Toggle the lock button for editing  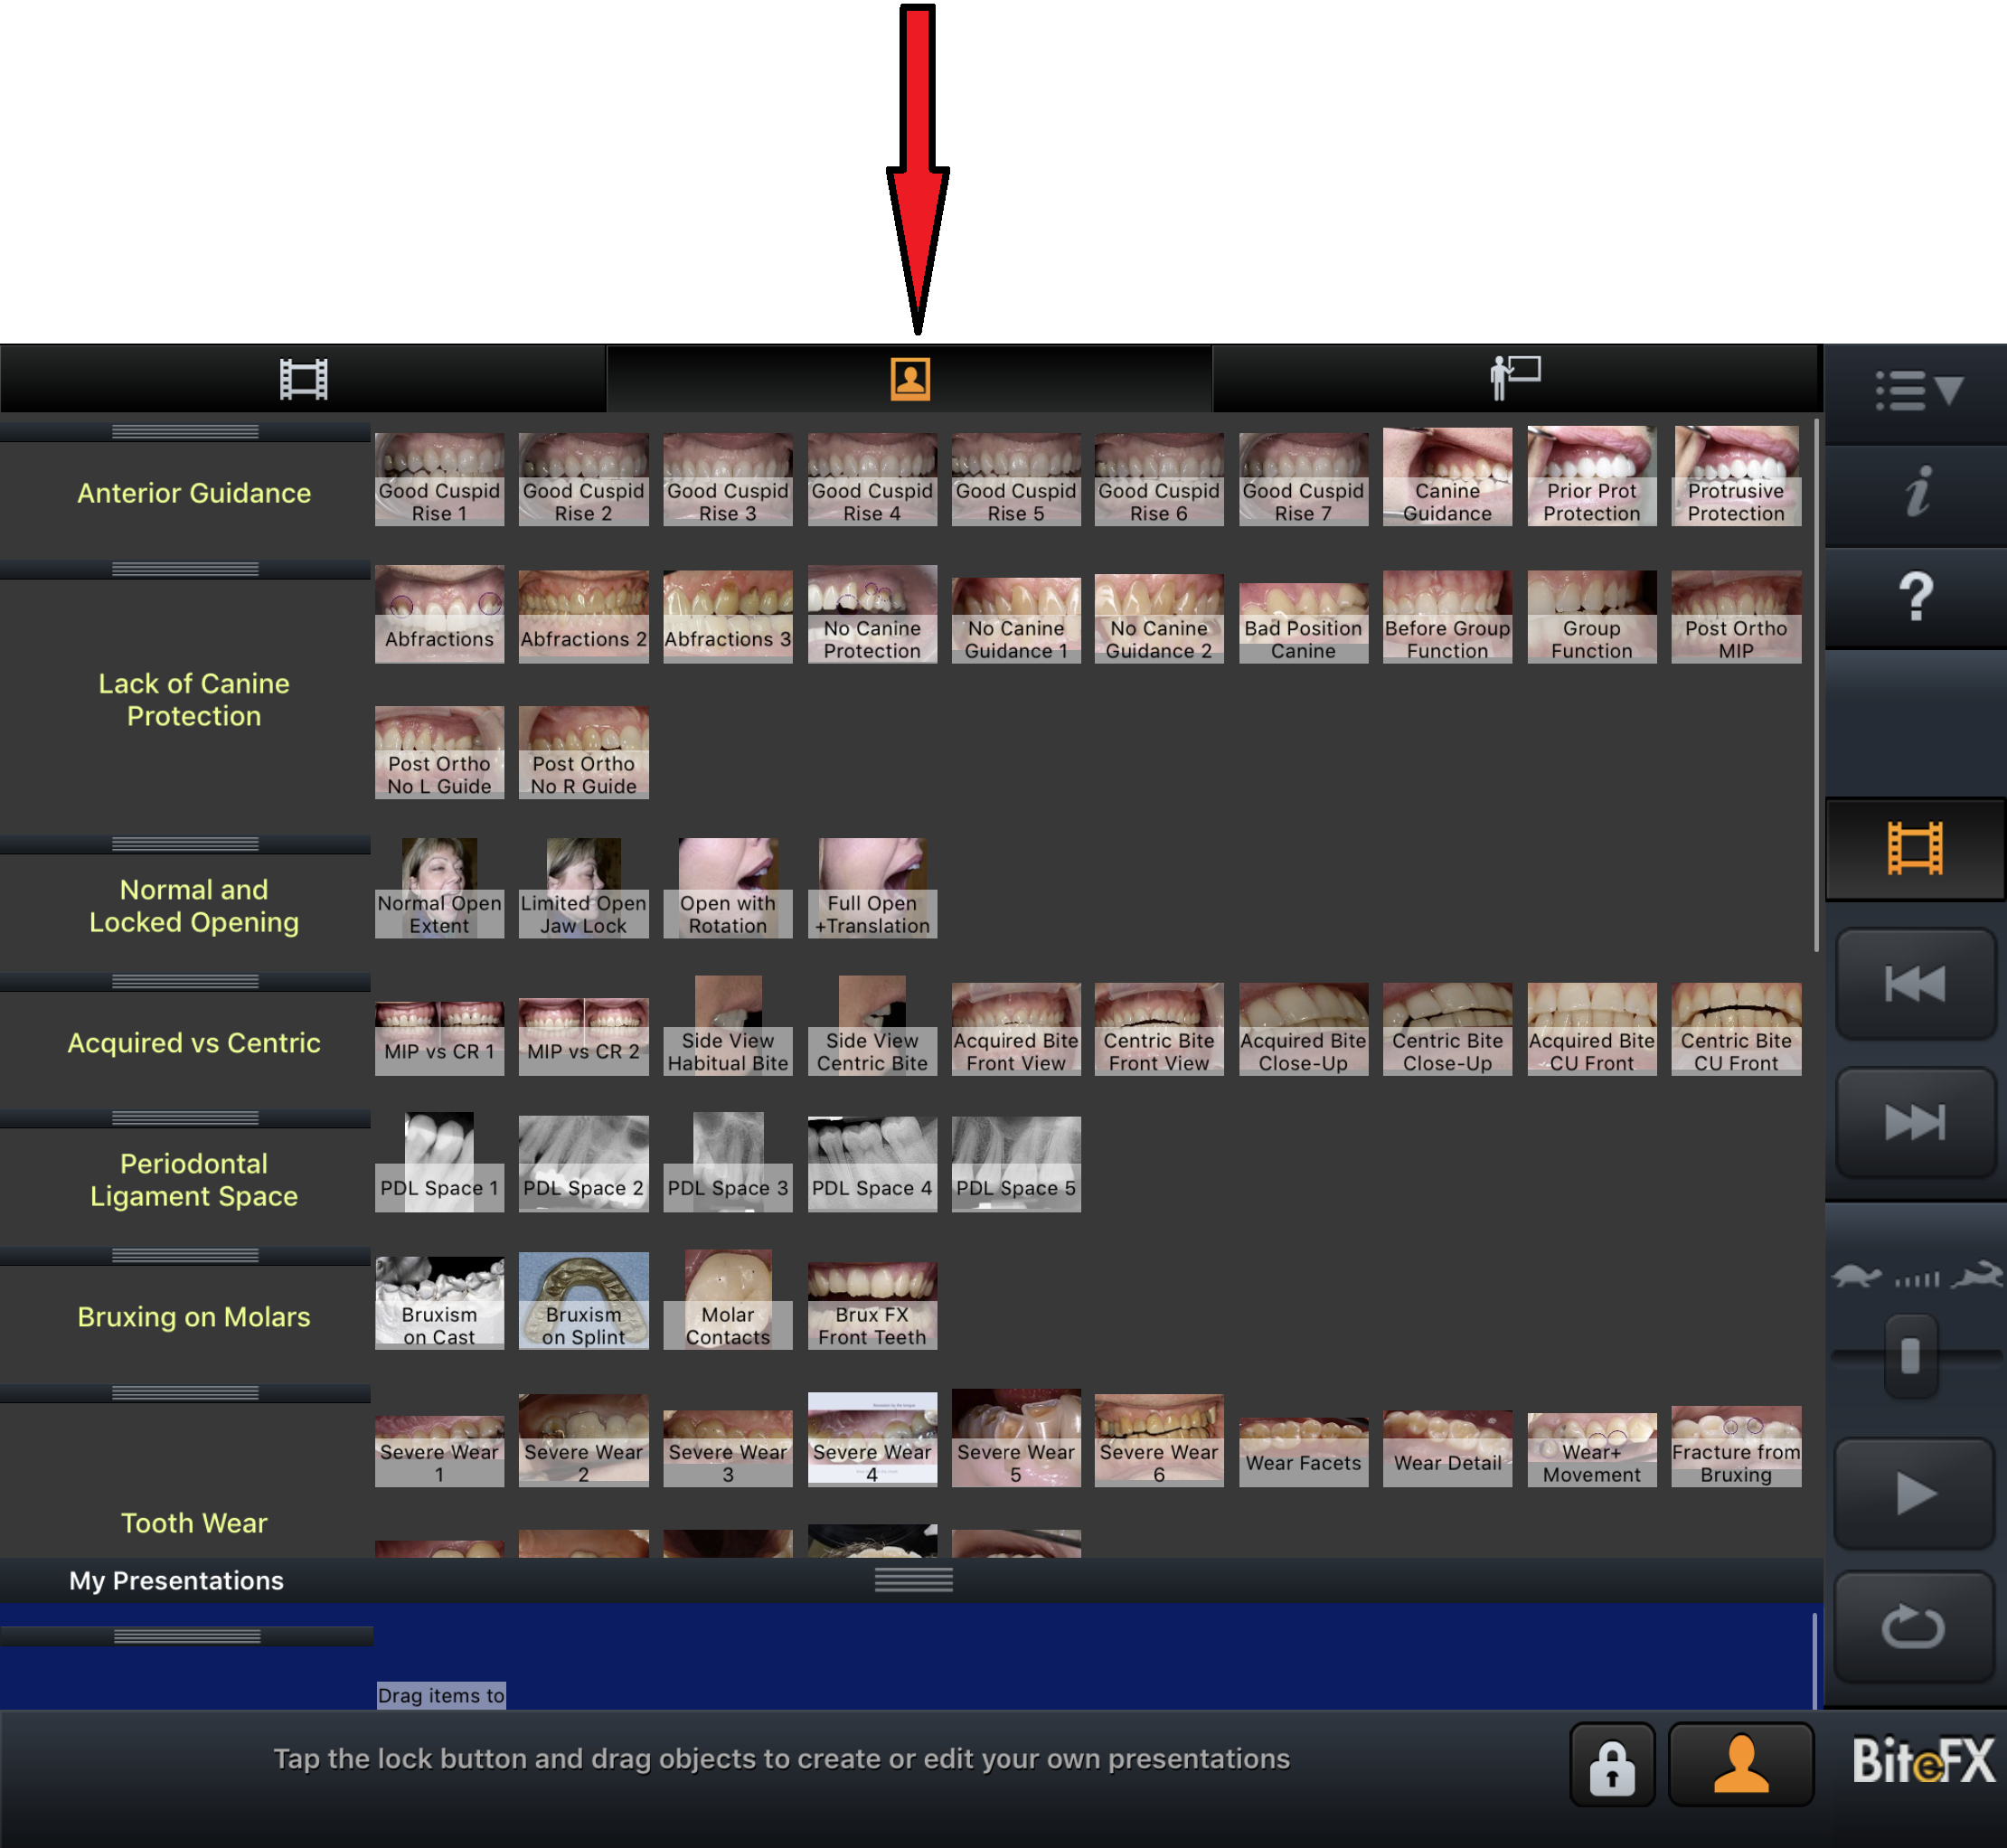click(1611, 1765)
